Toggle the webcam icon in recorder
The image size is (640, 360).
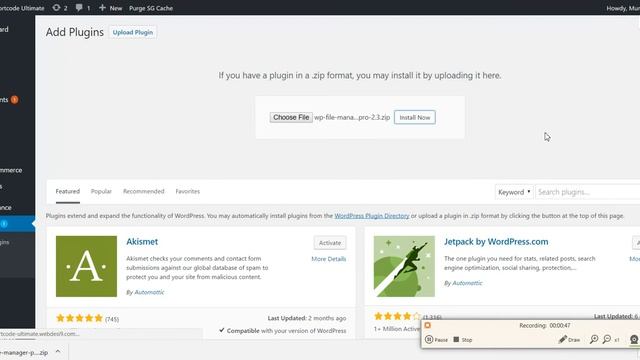click(634, 339)
